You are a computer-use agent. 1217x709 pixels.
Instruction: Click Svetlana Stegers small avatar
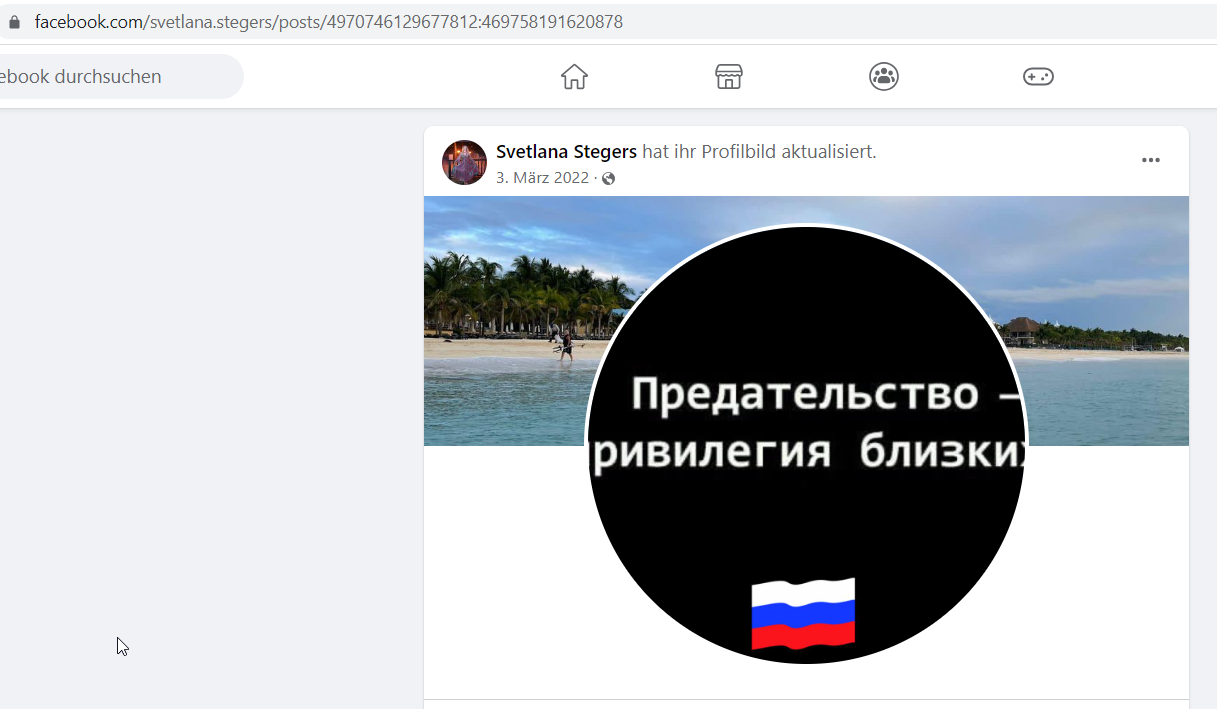click(x=464, y=162)
